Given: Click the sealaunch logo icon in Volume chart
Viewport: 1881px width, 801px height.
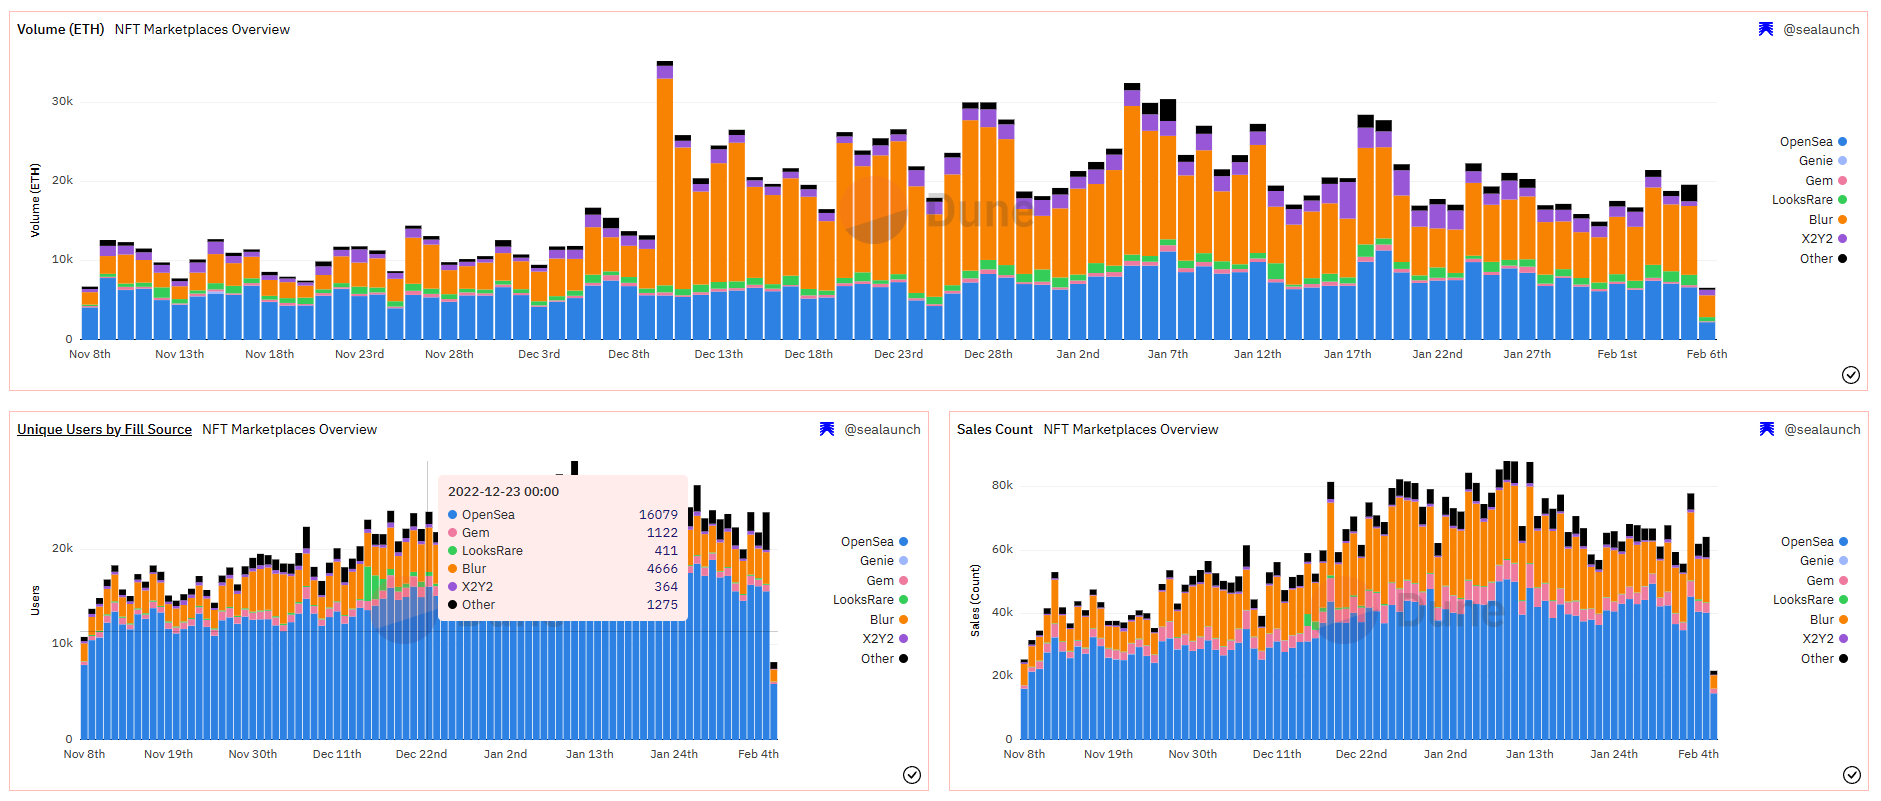Looking at the screenshot, I should pos(1766,29).
